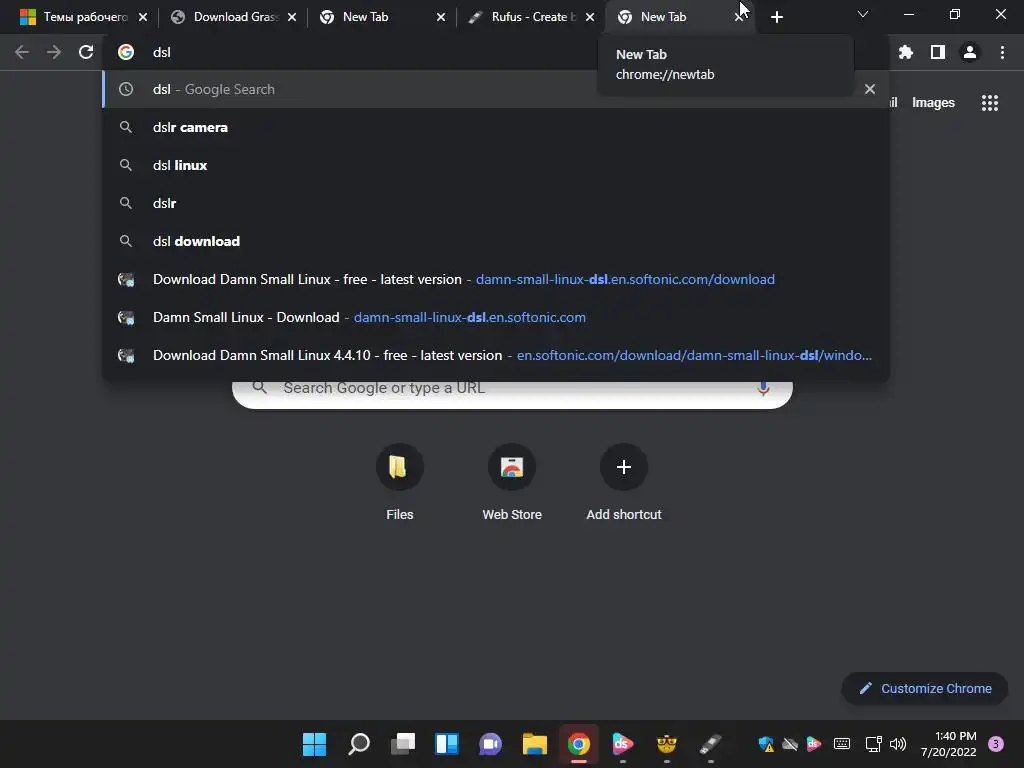Viewport: 1024px width, 768px height.
Task: Open Widgets icon on taskbar
Action: [x=447, y=744]
